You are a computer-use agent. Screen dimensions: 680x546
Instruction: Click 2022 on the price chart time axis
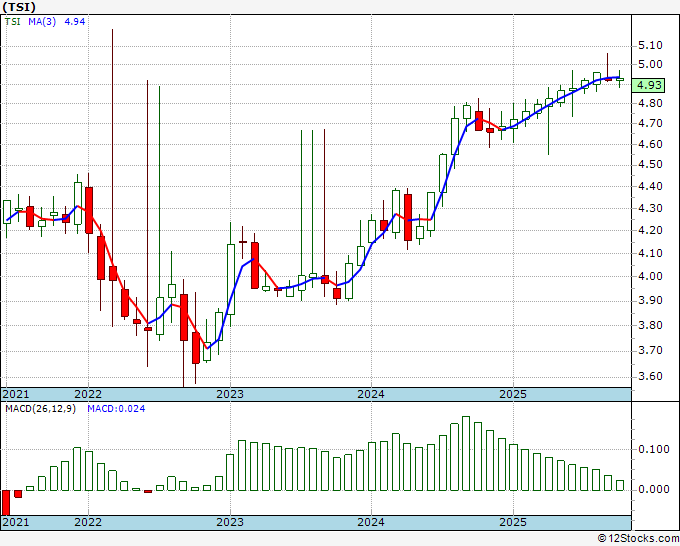click(88, 394)
